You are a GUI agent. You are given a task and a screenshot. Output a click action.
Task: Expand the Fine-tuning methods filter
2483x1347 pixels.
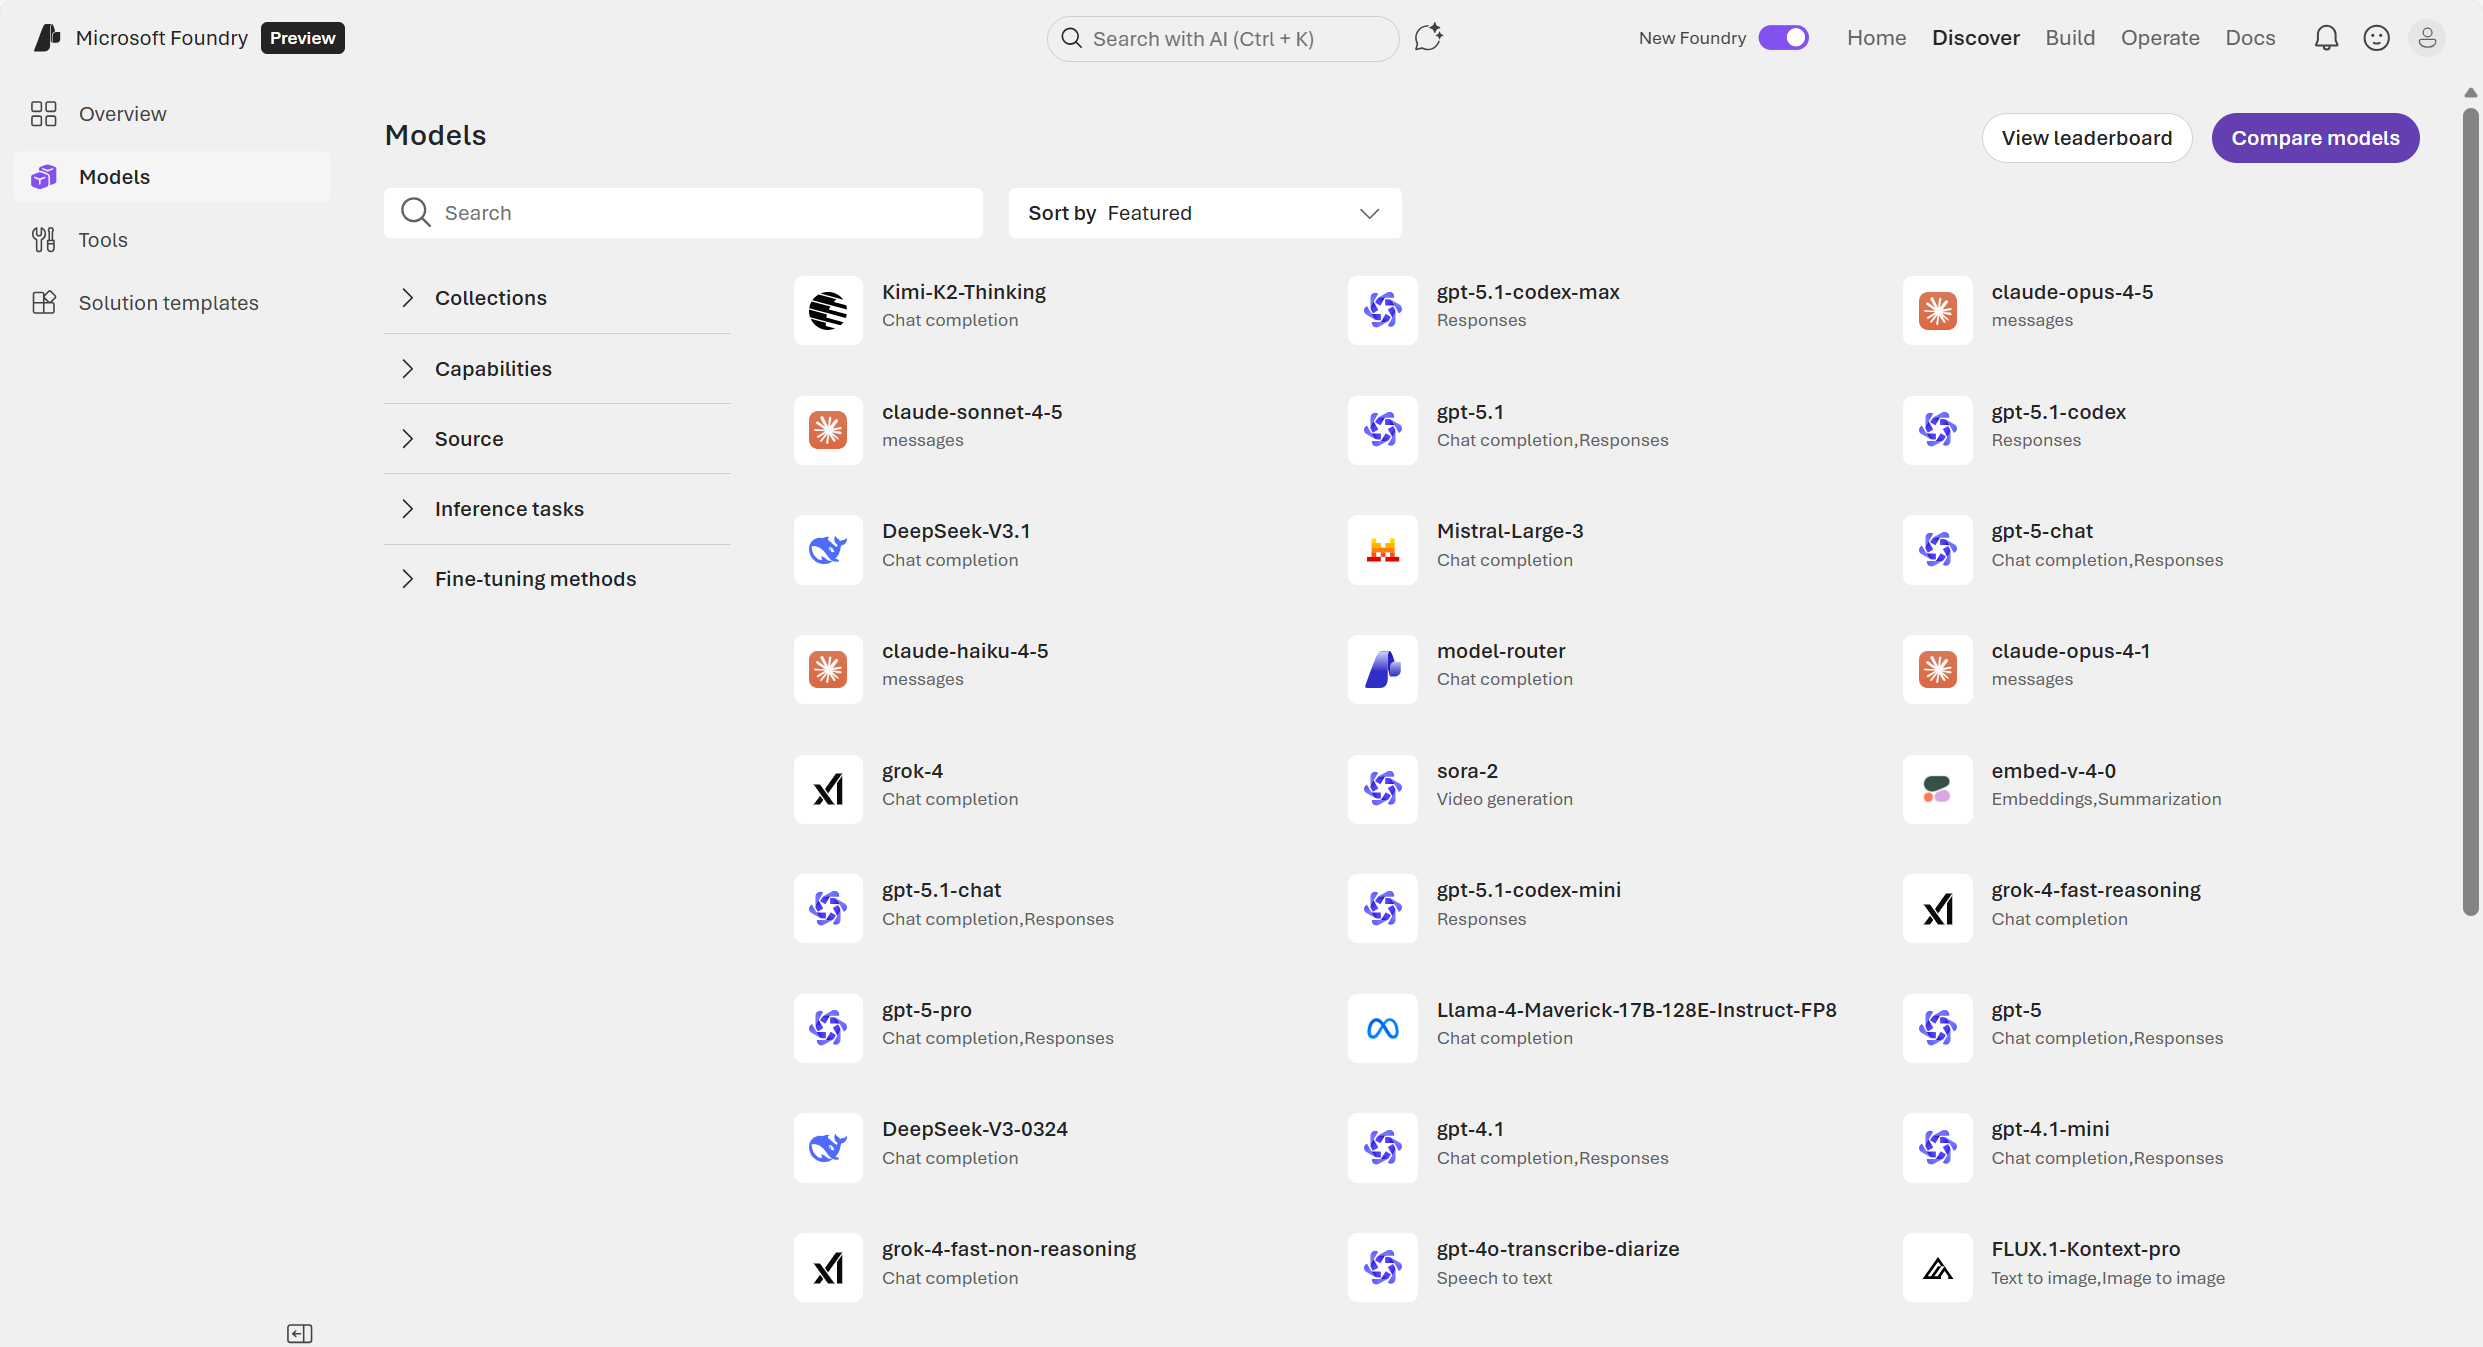point(535,578)
